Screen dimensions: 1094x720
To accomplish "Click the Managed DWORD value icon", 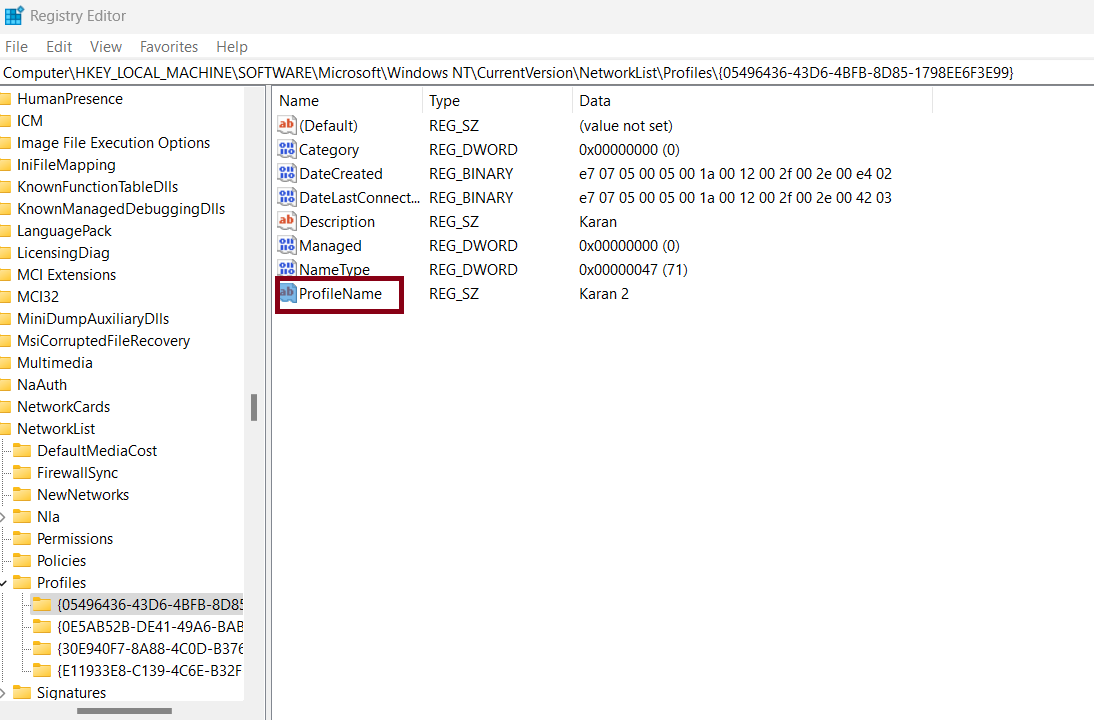I will pyautogui.click(x=288, y=246).
